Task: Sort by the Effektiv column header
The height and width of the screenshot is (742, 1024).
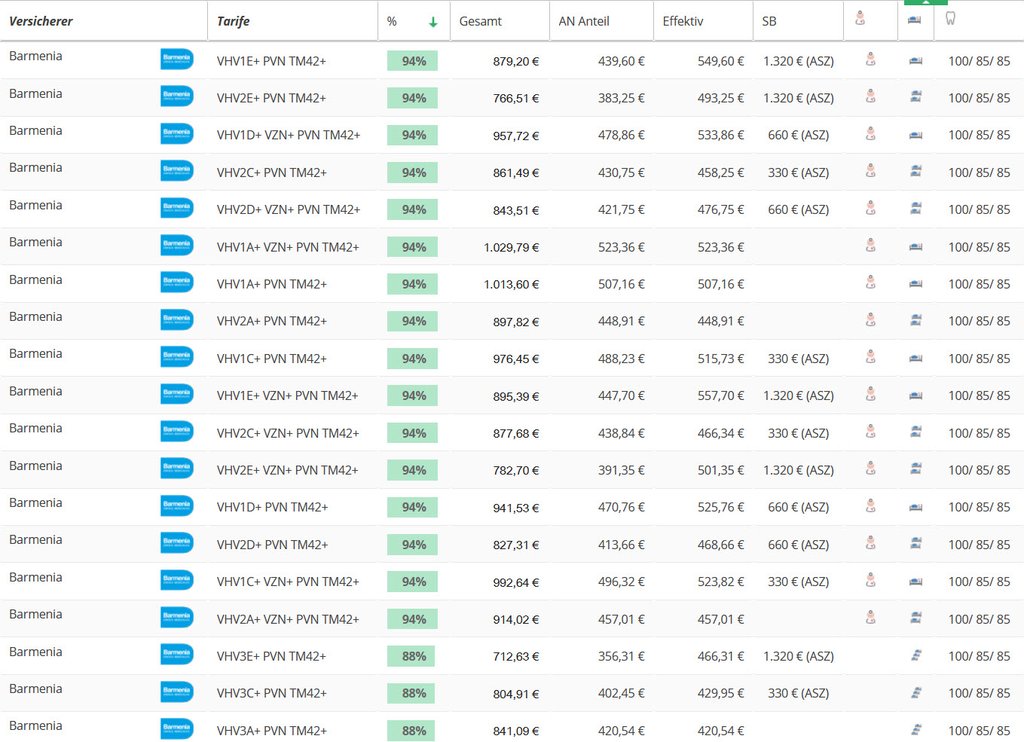Action: 683,21
